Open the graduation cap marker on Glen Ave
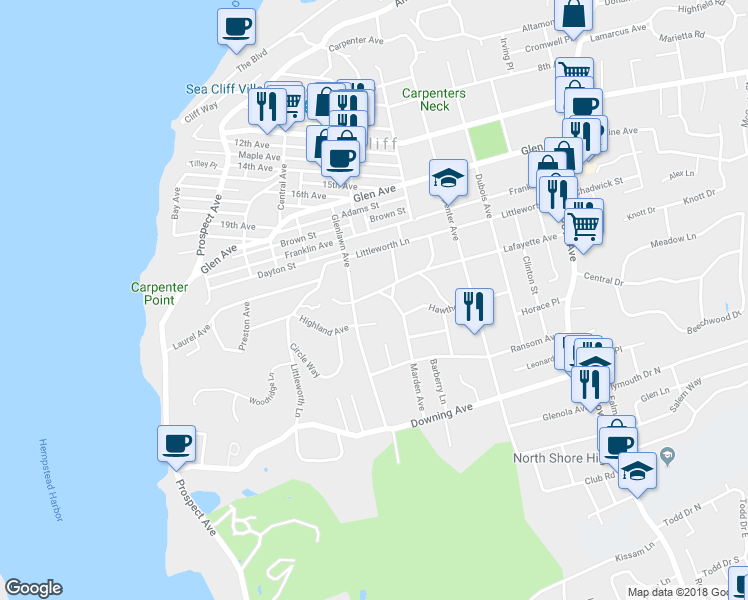This screenshot has height=600, width=748. (448, 179)
